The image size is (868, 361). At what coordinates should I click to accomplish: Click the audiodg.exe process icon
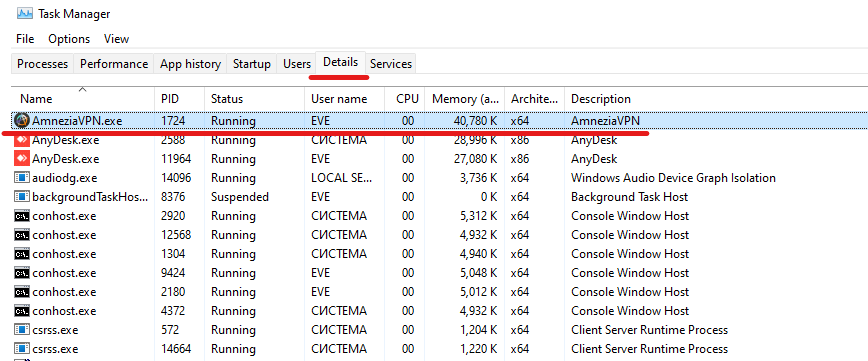(22, 178)
